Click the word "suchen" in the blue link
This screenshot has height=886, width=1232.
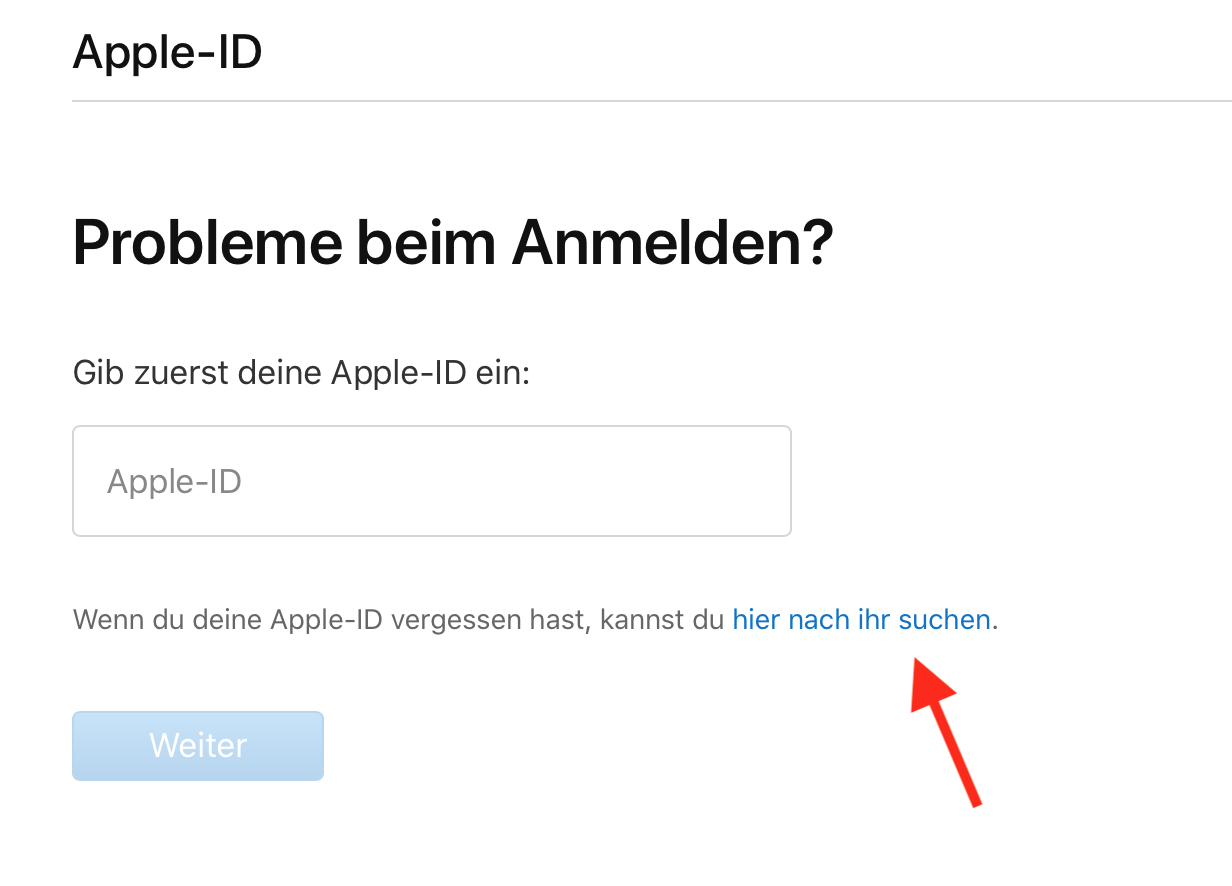point(944,620)
